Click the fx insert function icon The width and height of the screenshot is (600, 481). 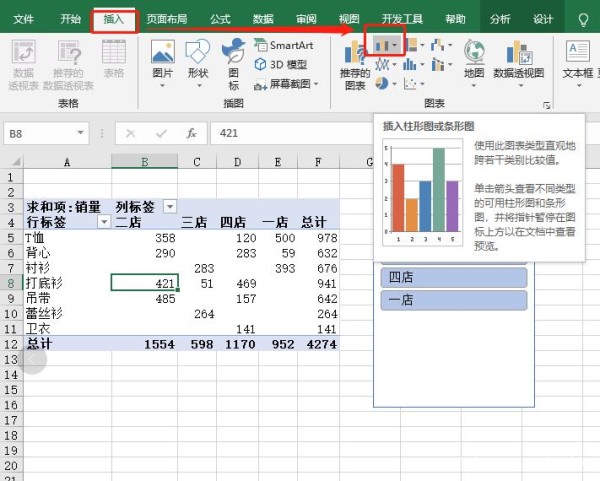[191, 133]
